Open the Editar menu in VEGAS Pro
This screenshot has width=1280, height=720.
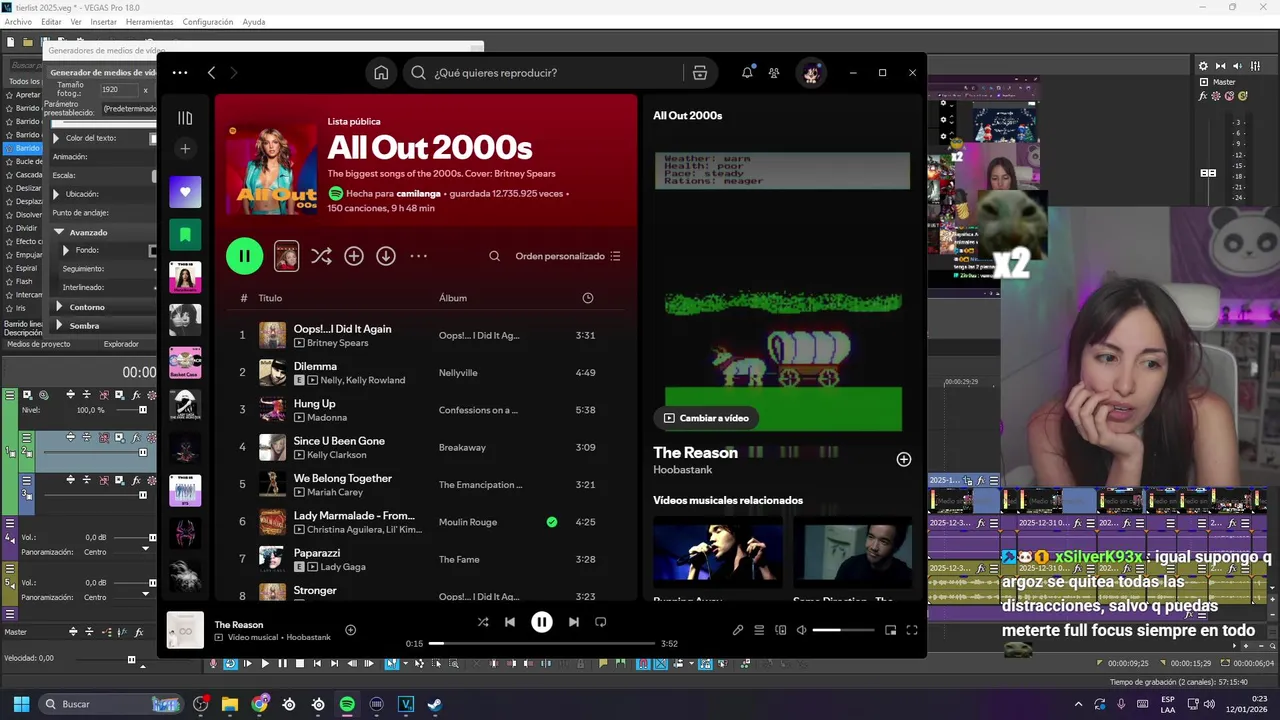pos(51,22)
